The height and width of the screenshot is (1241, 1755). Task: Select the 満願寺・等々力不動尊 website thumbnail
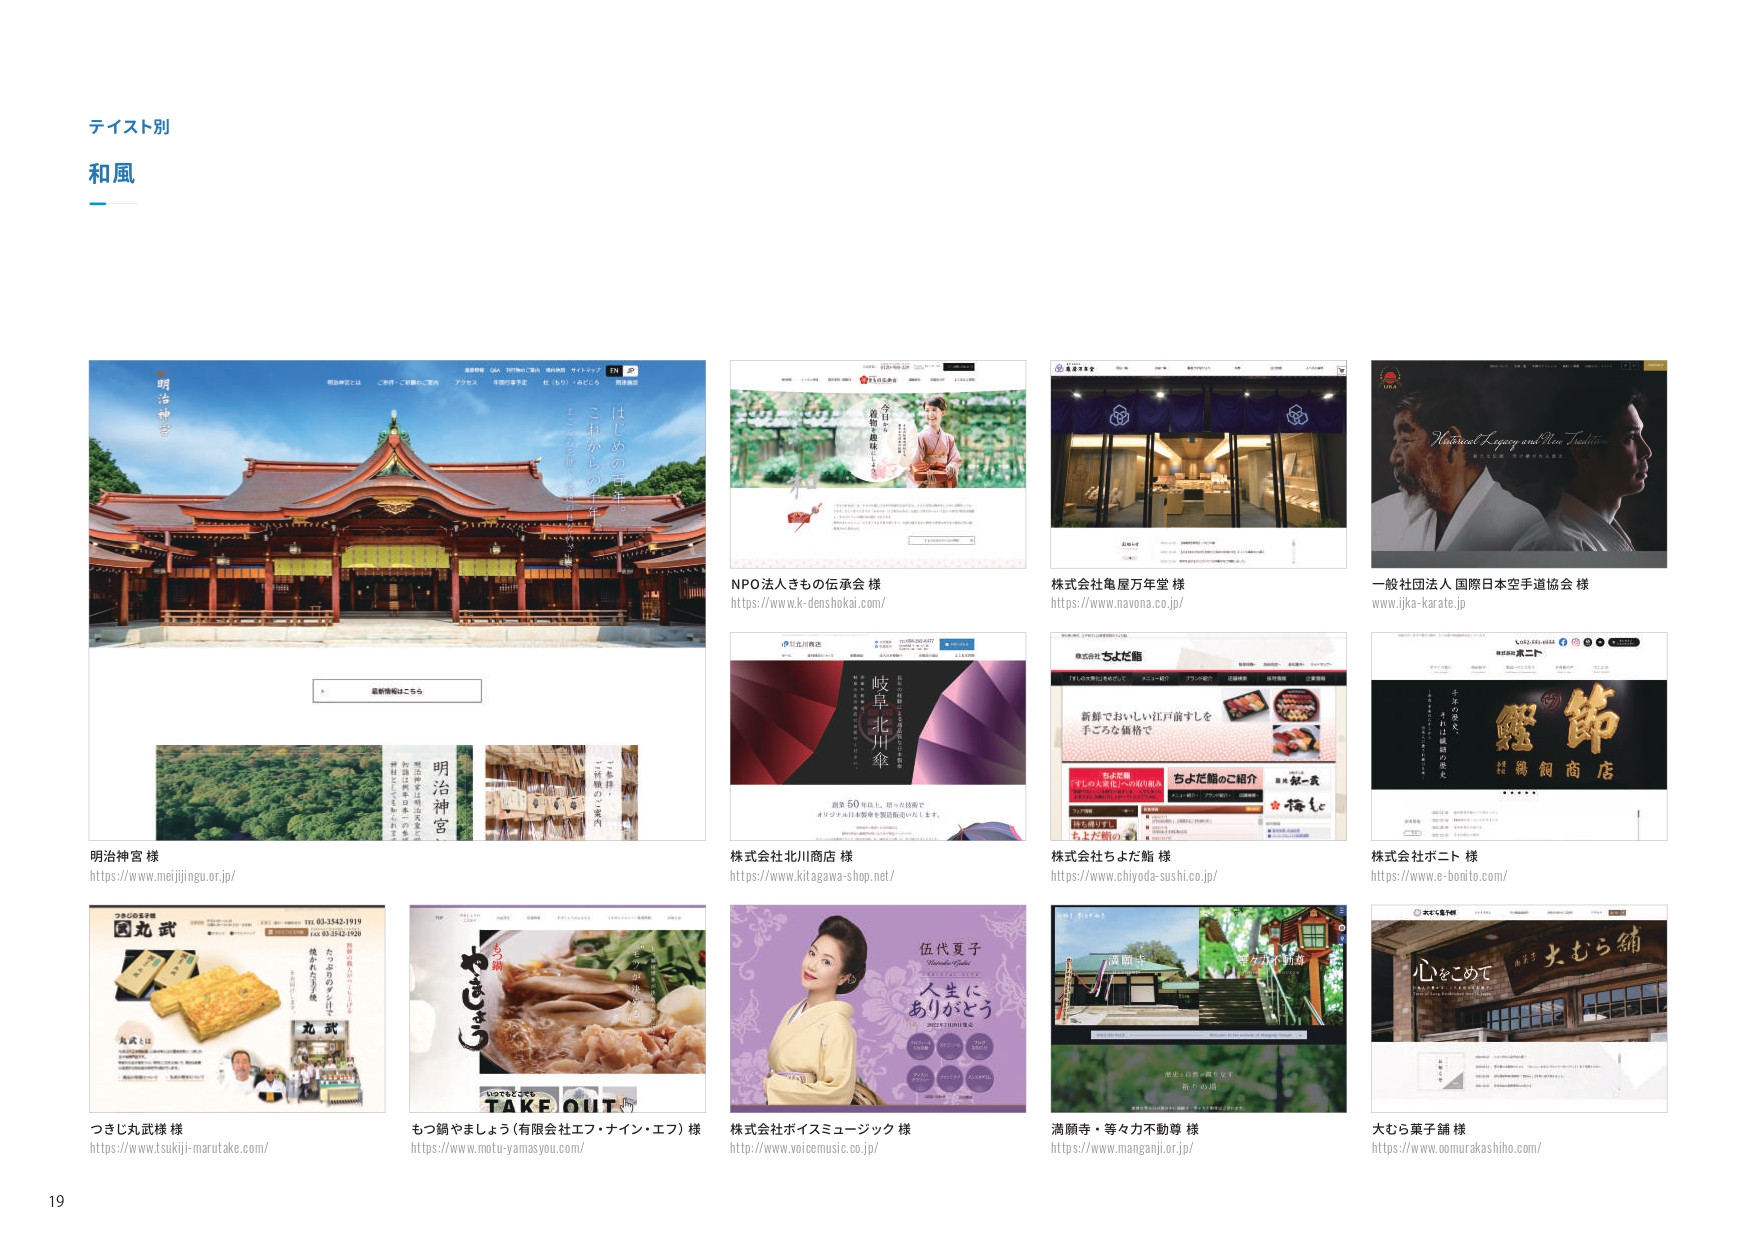(x=1198, y=1008)
